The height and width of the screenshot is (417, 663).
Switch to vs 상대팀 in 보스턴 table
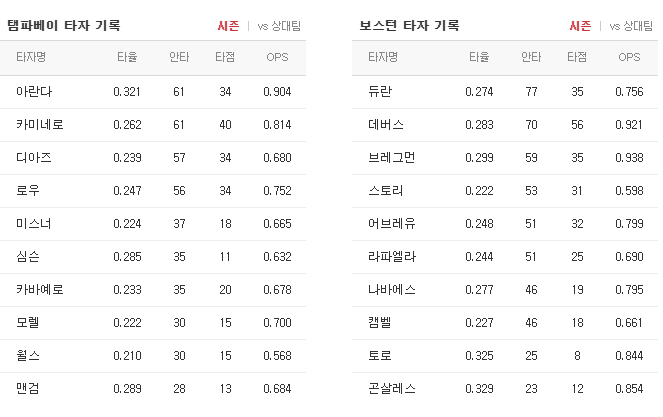coord(631,26)
